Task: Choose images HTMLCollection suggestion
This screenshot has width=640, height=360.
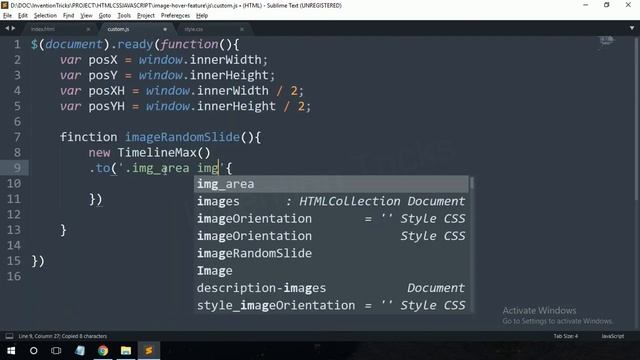Action: tap(331, 201)
